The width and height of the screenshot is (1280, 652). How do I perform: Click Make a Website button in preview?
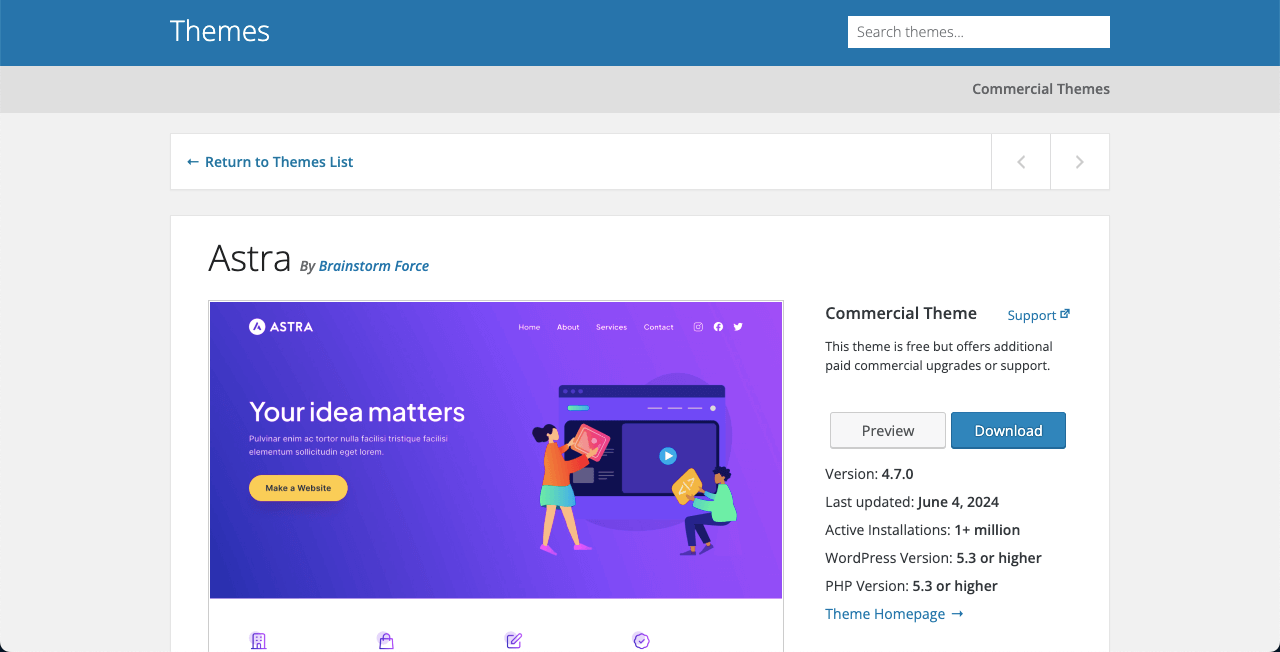point(298,488)
